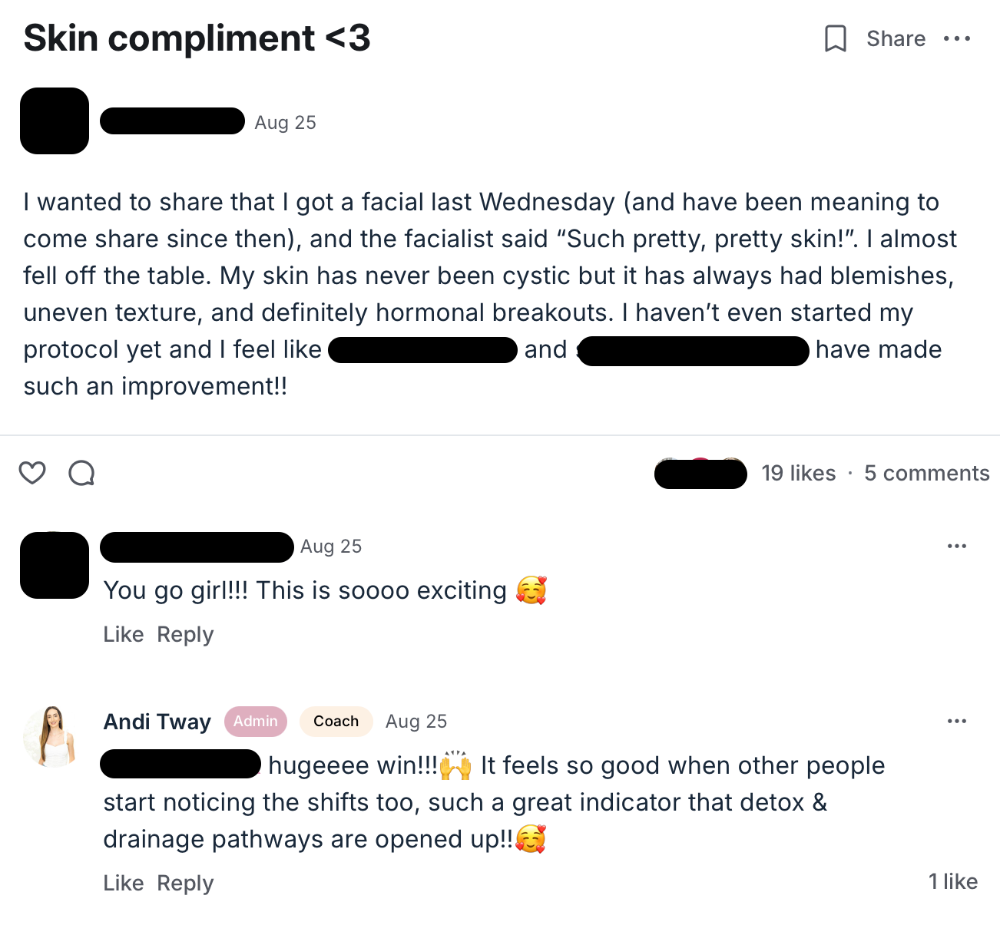Reply to the "You go girl!!!" comment
Viewport: 1000px width, 935px height.
(x=185, y=635)
